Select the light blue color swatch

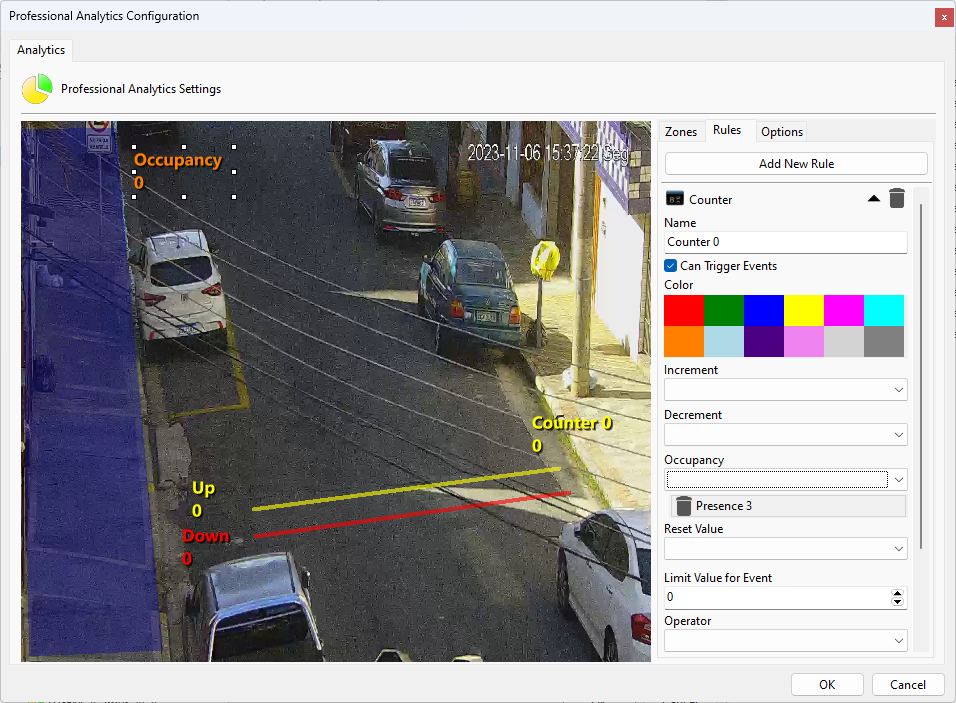click(x=724, y=341)
